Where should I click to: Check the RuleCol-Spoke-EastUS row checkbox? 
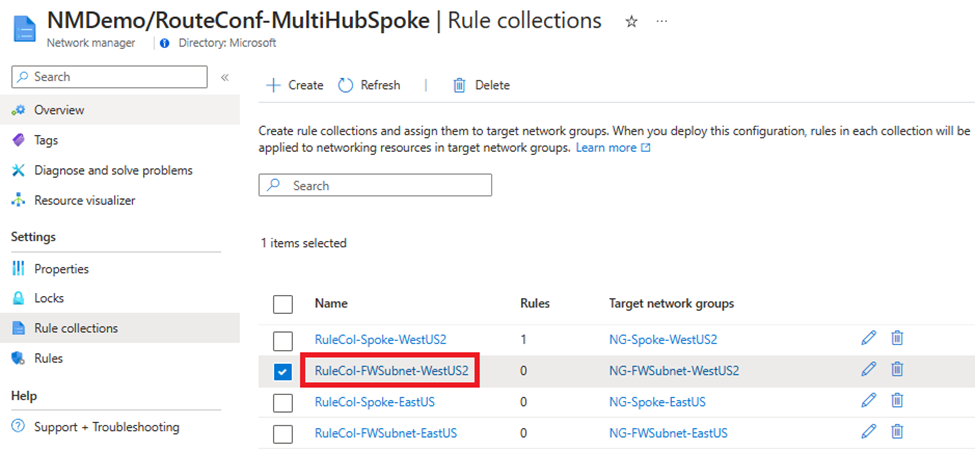(x=283, y=402)
